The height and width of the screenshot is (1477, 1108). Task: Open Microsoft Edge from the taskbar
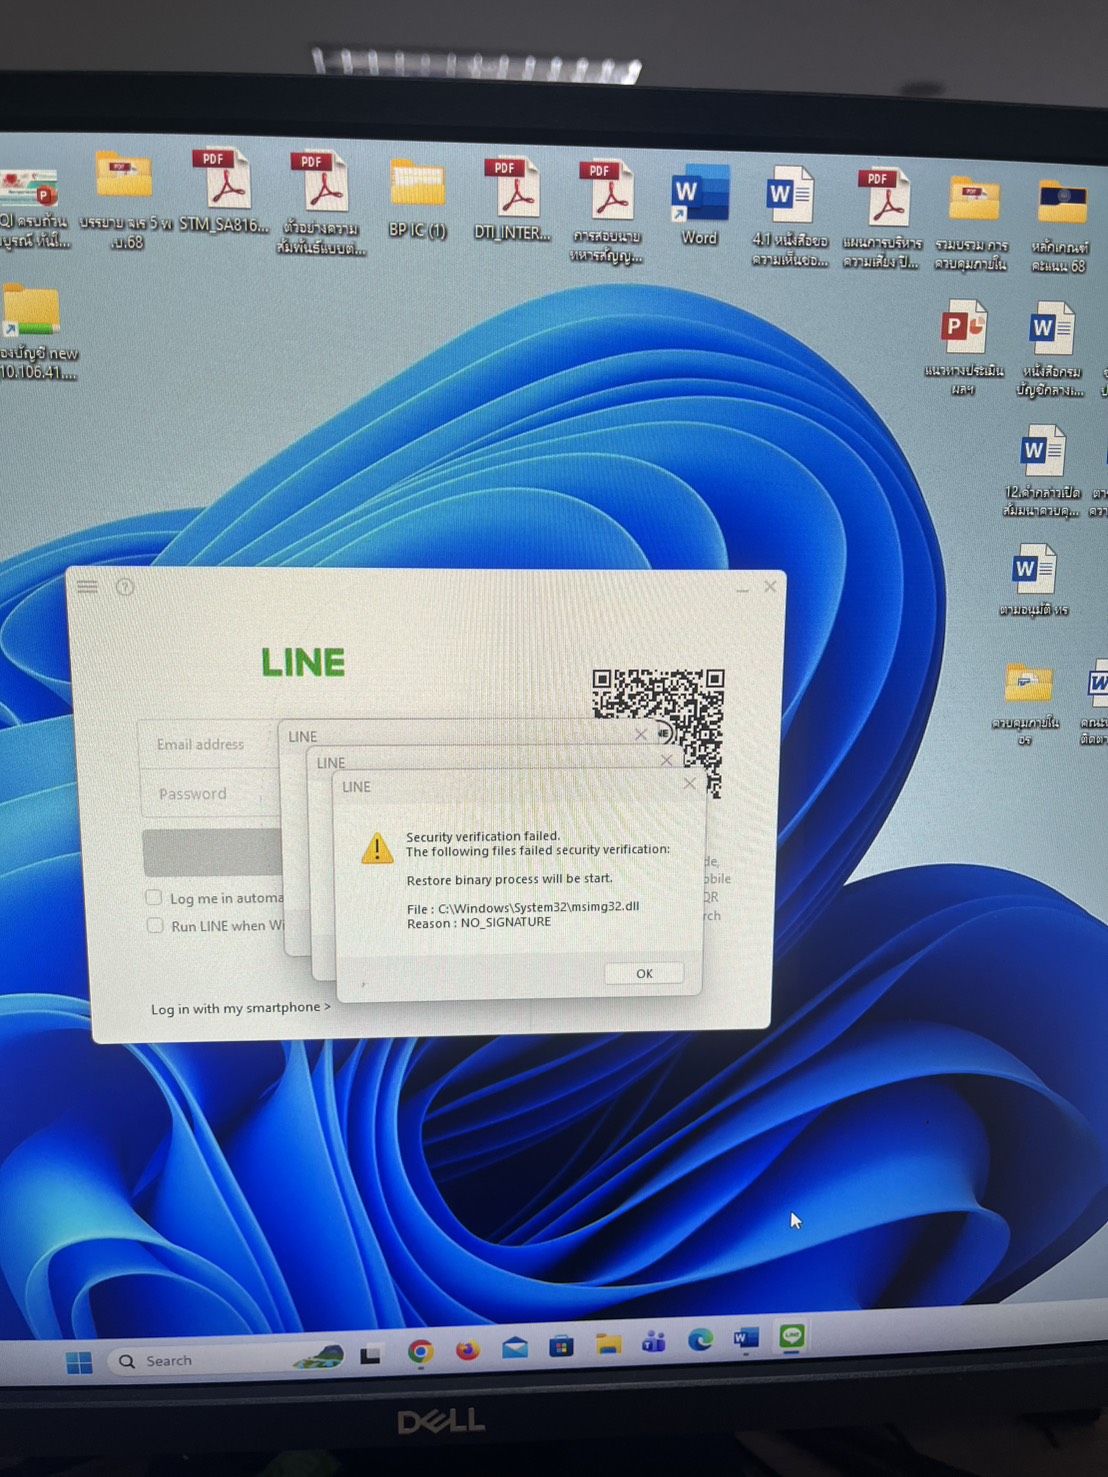pyautogui.click(x=700, y=1340)
